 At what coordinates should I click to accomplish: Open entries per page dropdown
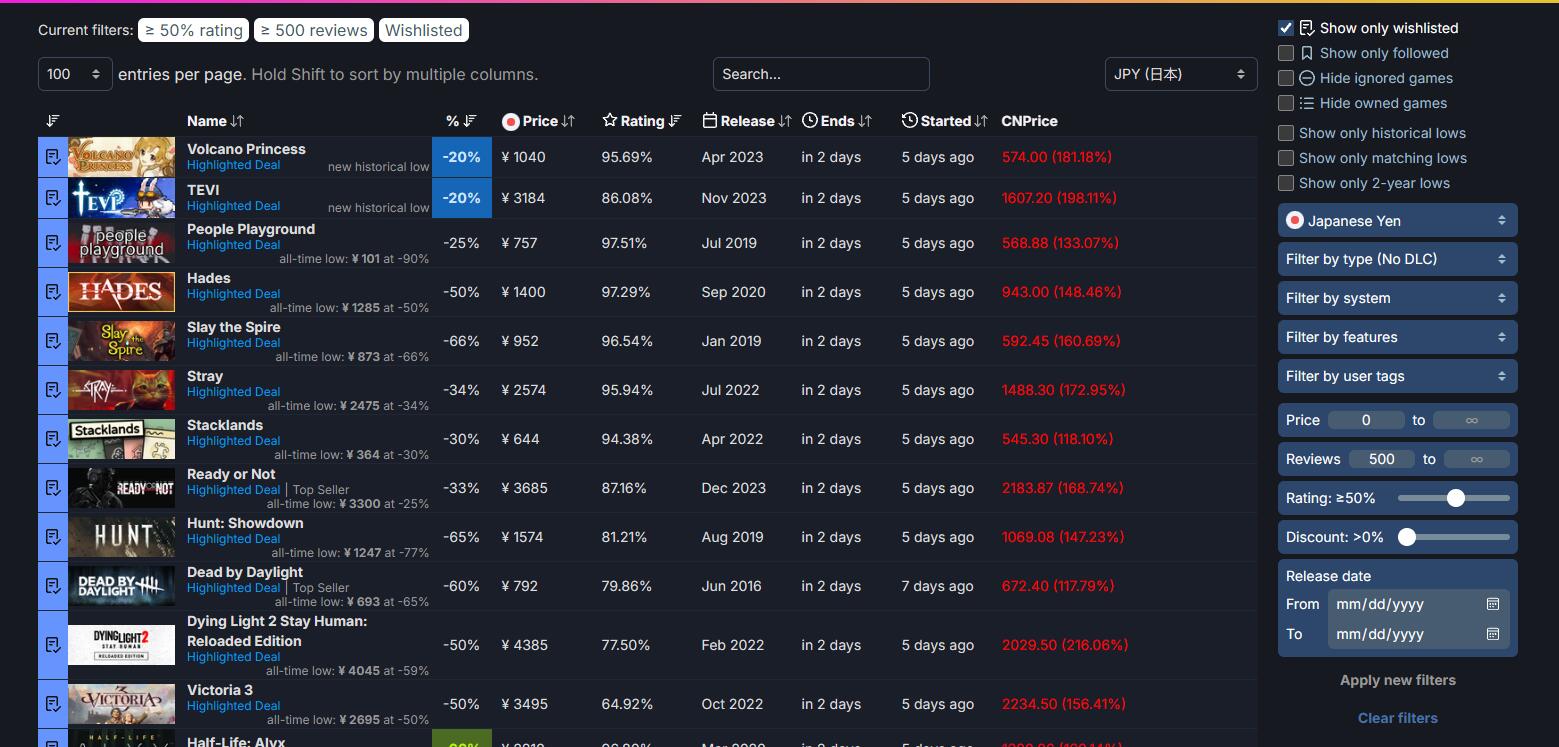(x=75, y=74)
